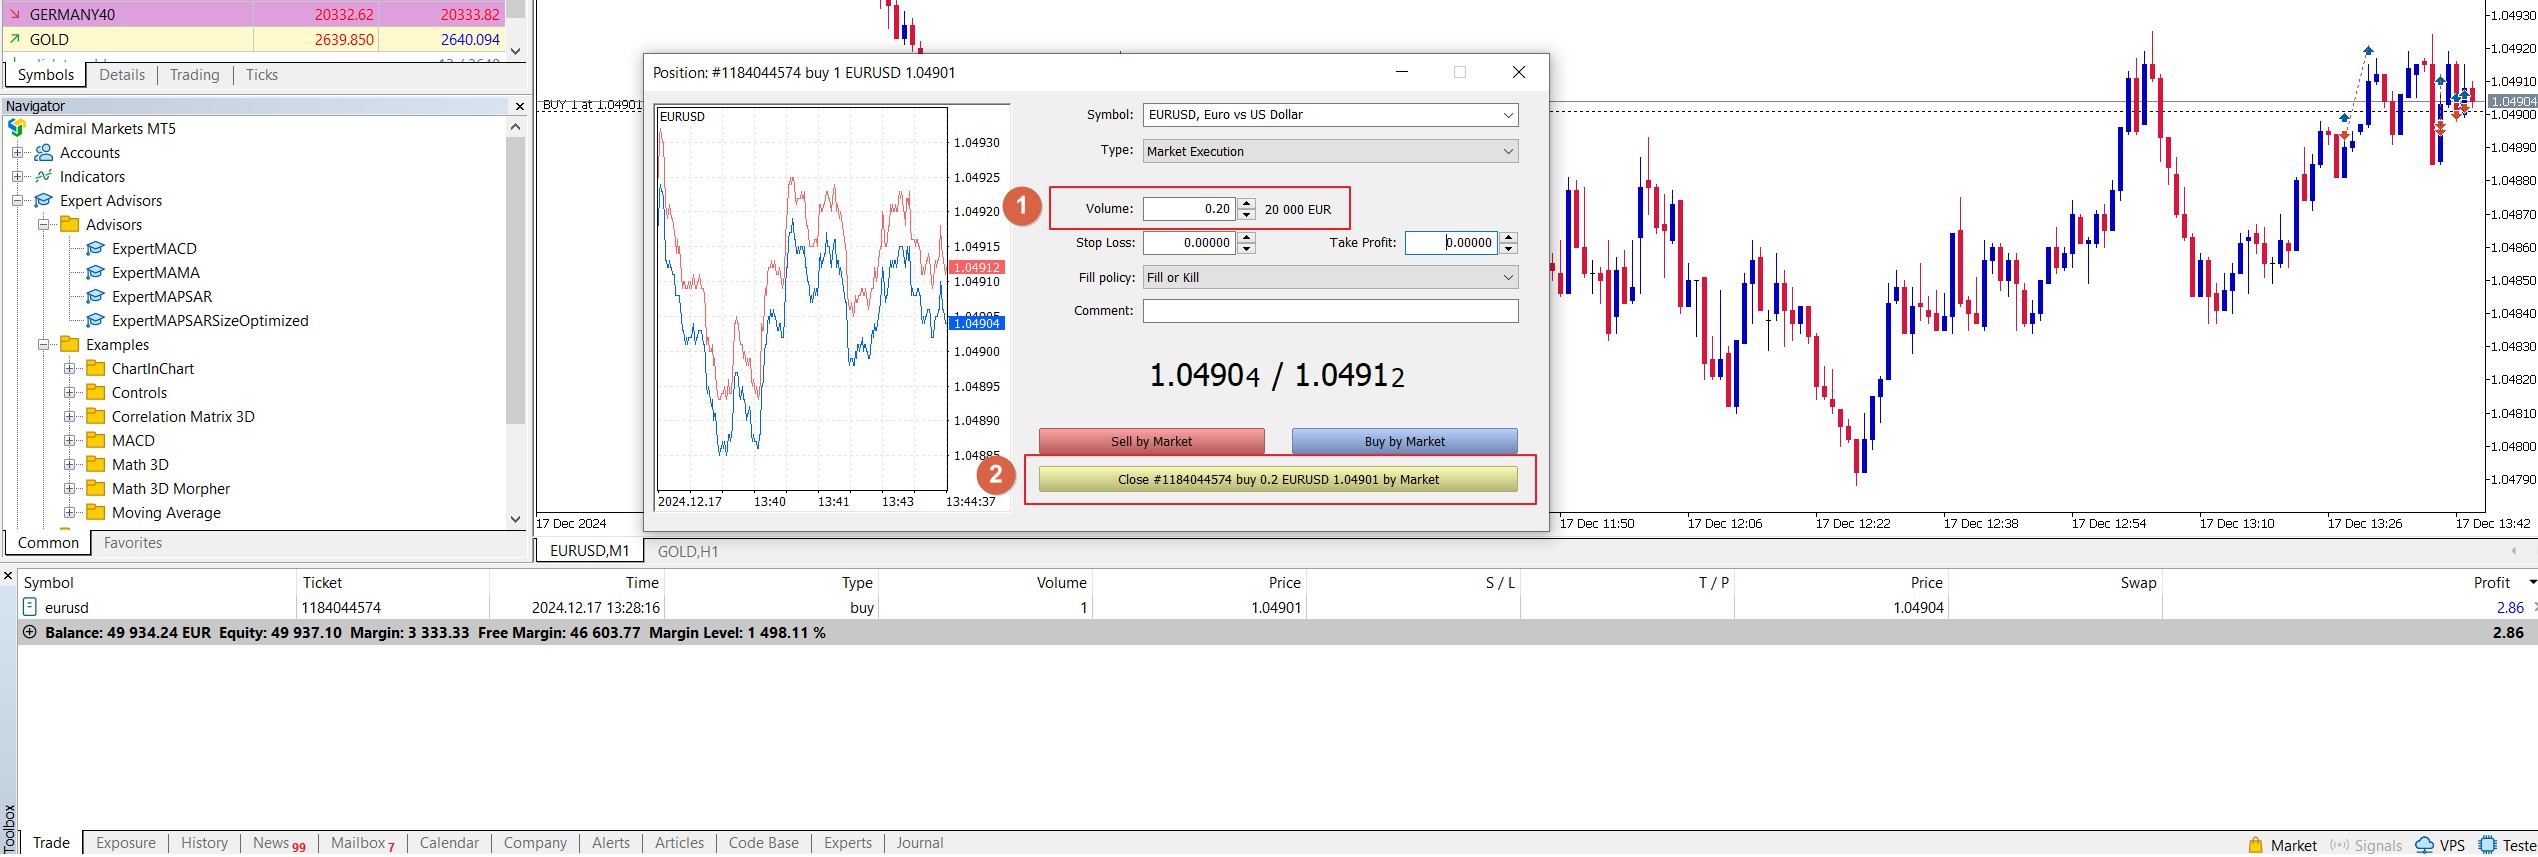Click the Comment input field
This screenshot has height=857, width=2538.
(x=1330, y=311)
